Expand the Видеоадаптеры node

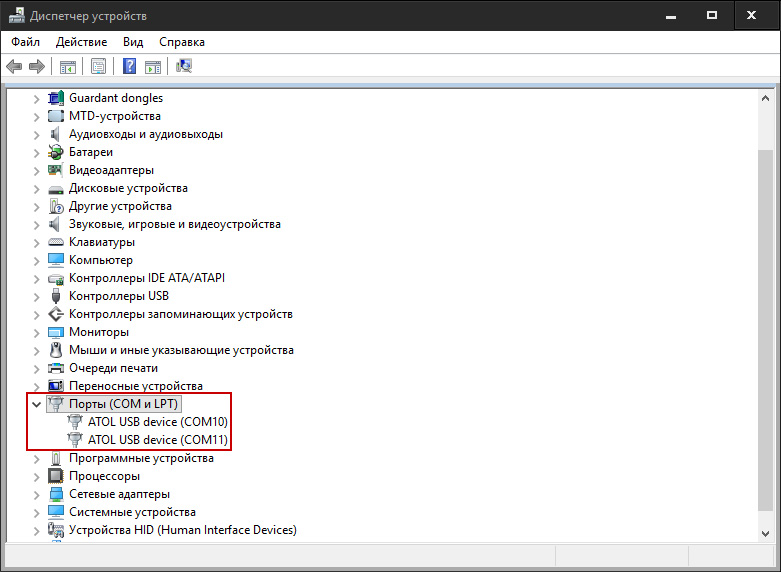click(36, 170)
